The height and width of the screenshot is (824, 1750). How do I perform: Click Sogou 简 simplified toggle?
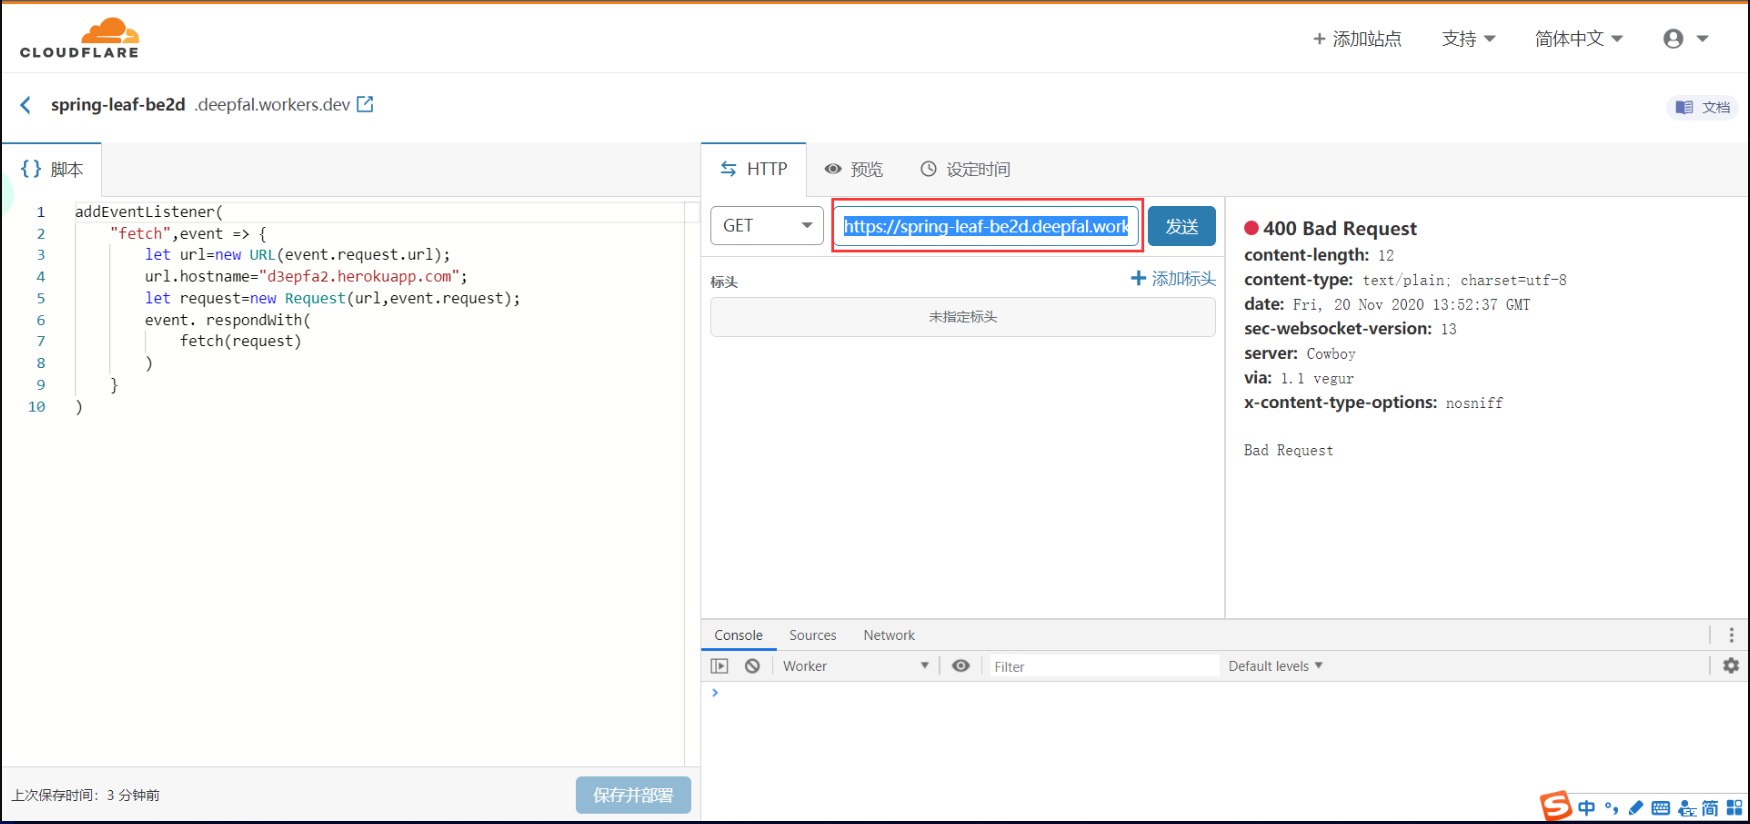[x=1710, y=808]
